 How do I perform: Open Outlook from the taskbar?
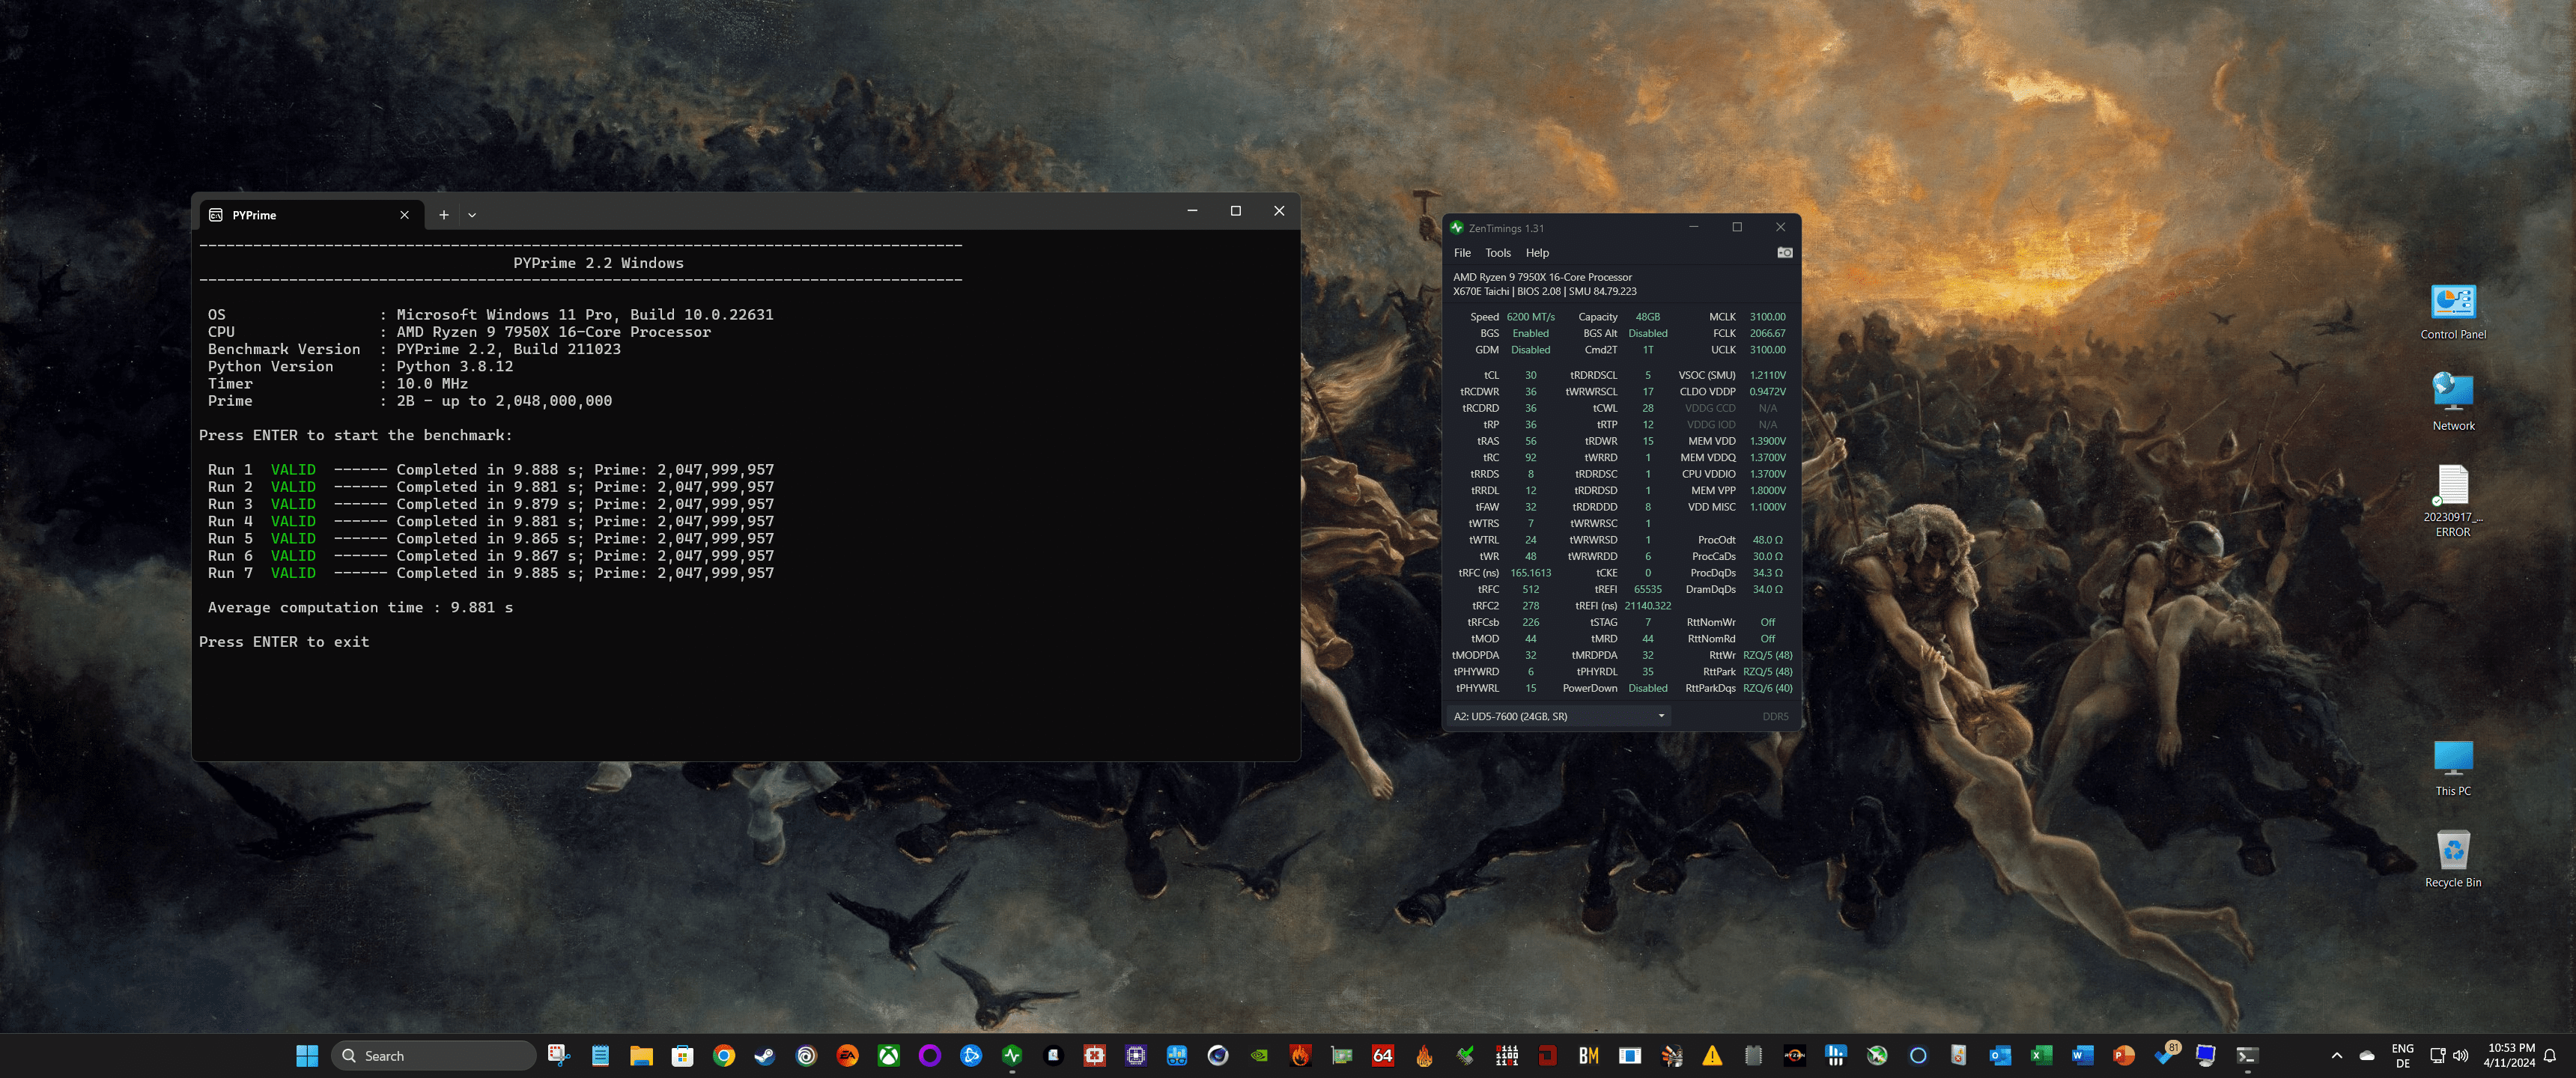click(2000, 1055)
